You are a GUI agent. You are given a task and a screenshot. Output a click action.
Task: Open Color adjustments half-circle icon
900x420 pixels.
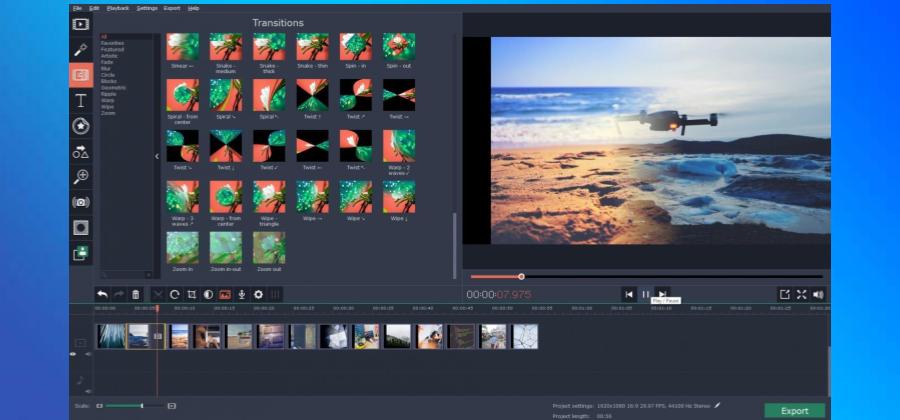coord(208,294)
